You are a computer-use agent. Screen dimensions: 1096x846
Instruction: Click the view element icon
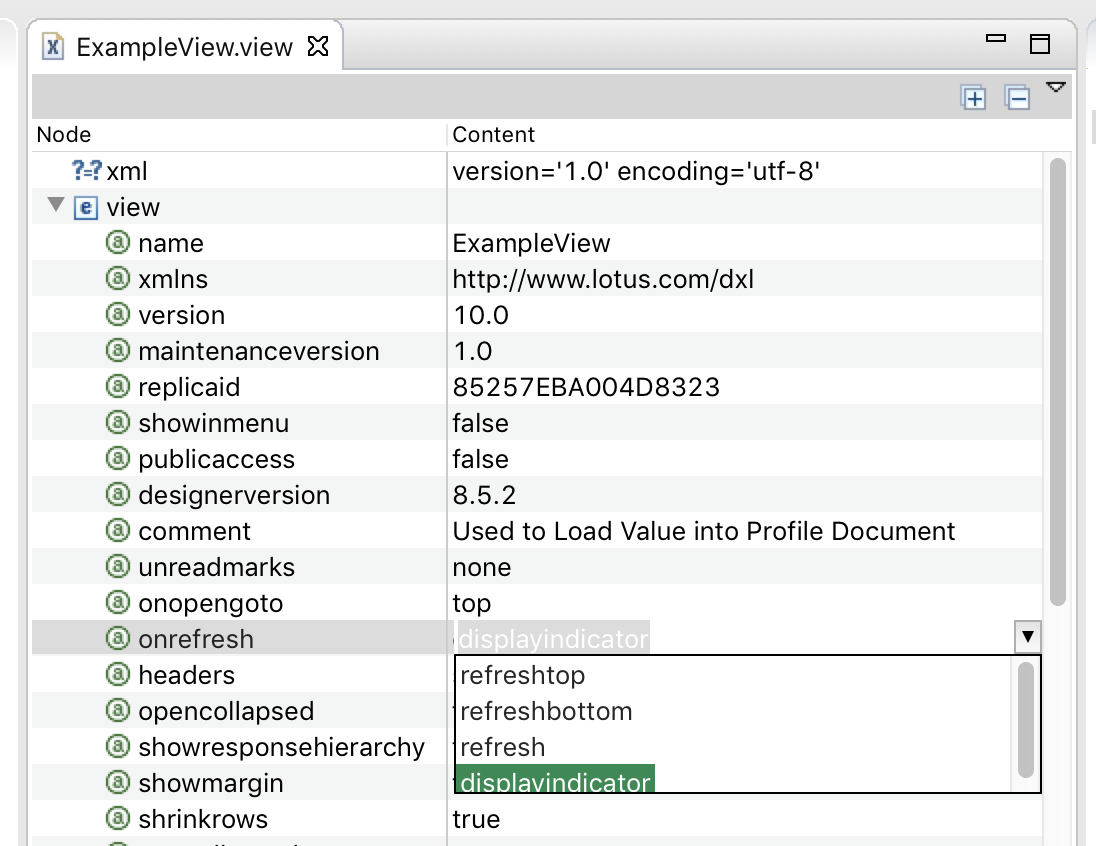[x=87, y=207]
